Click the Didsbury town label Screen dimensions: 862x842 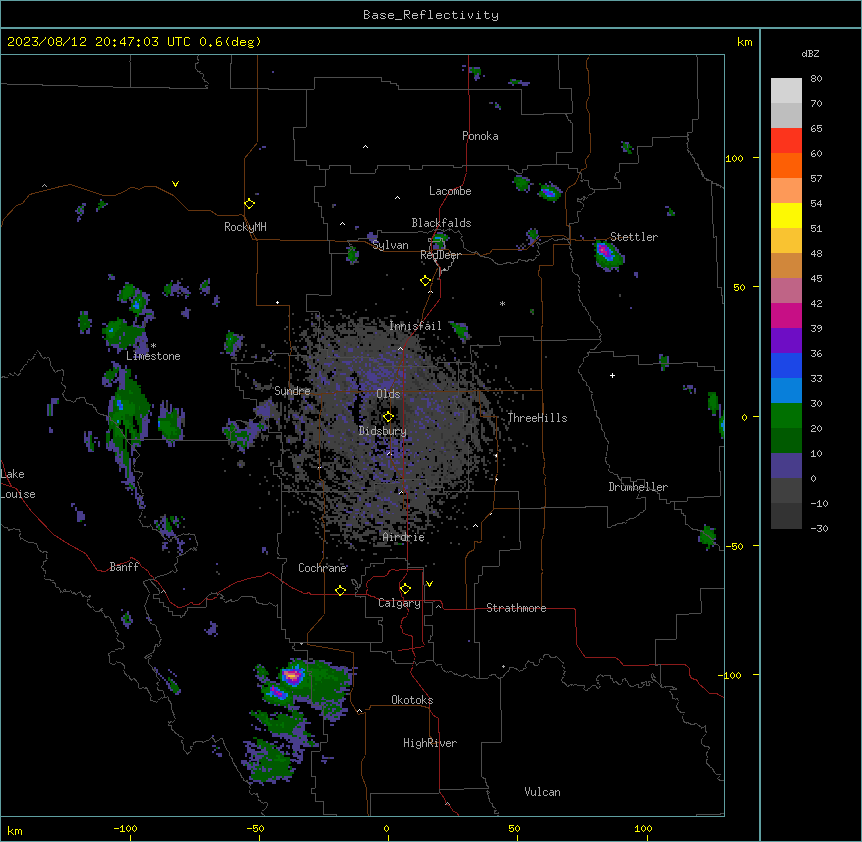coord(383,431)
